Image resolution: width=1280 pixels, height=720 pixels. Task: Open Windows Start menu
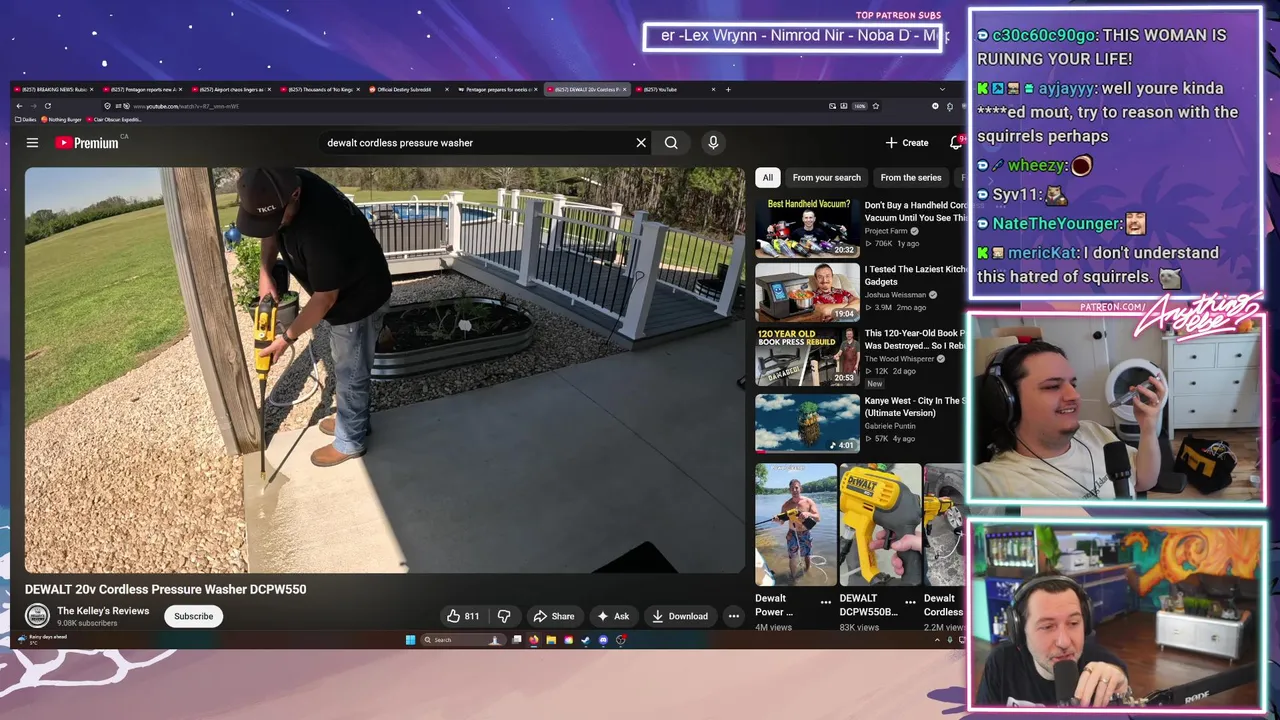410,640
